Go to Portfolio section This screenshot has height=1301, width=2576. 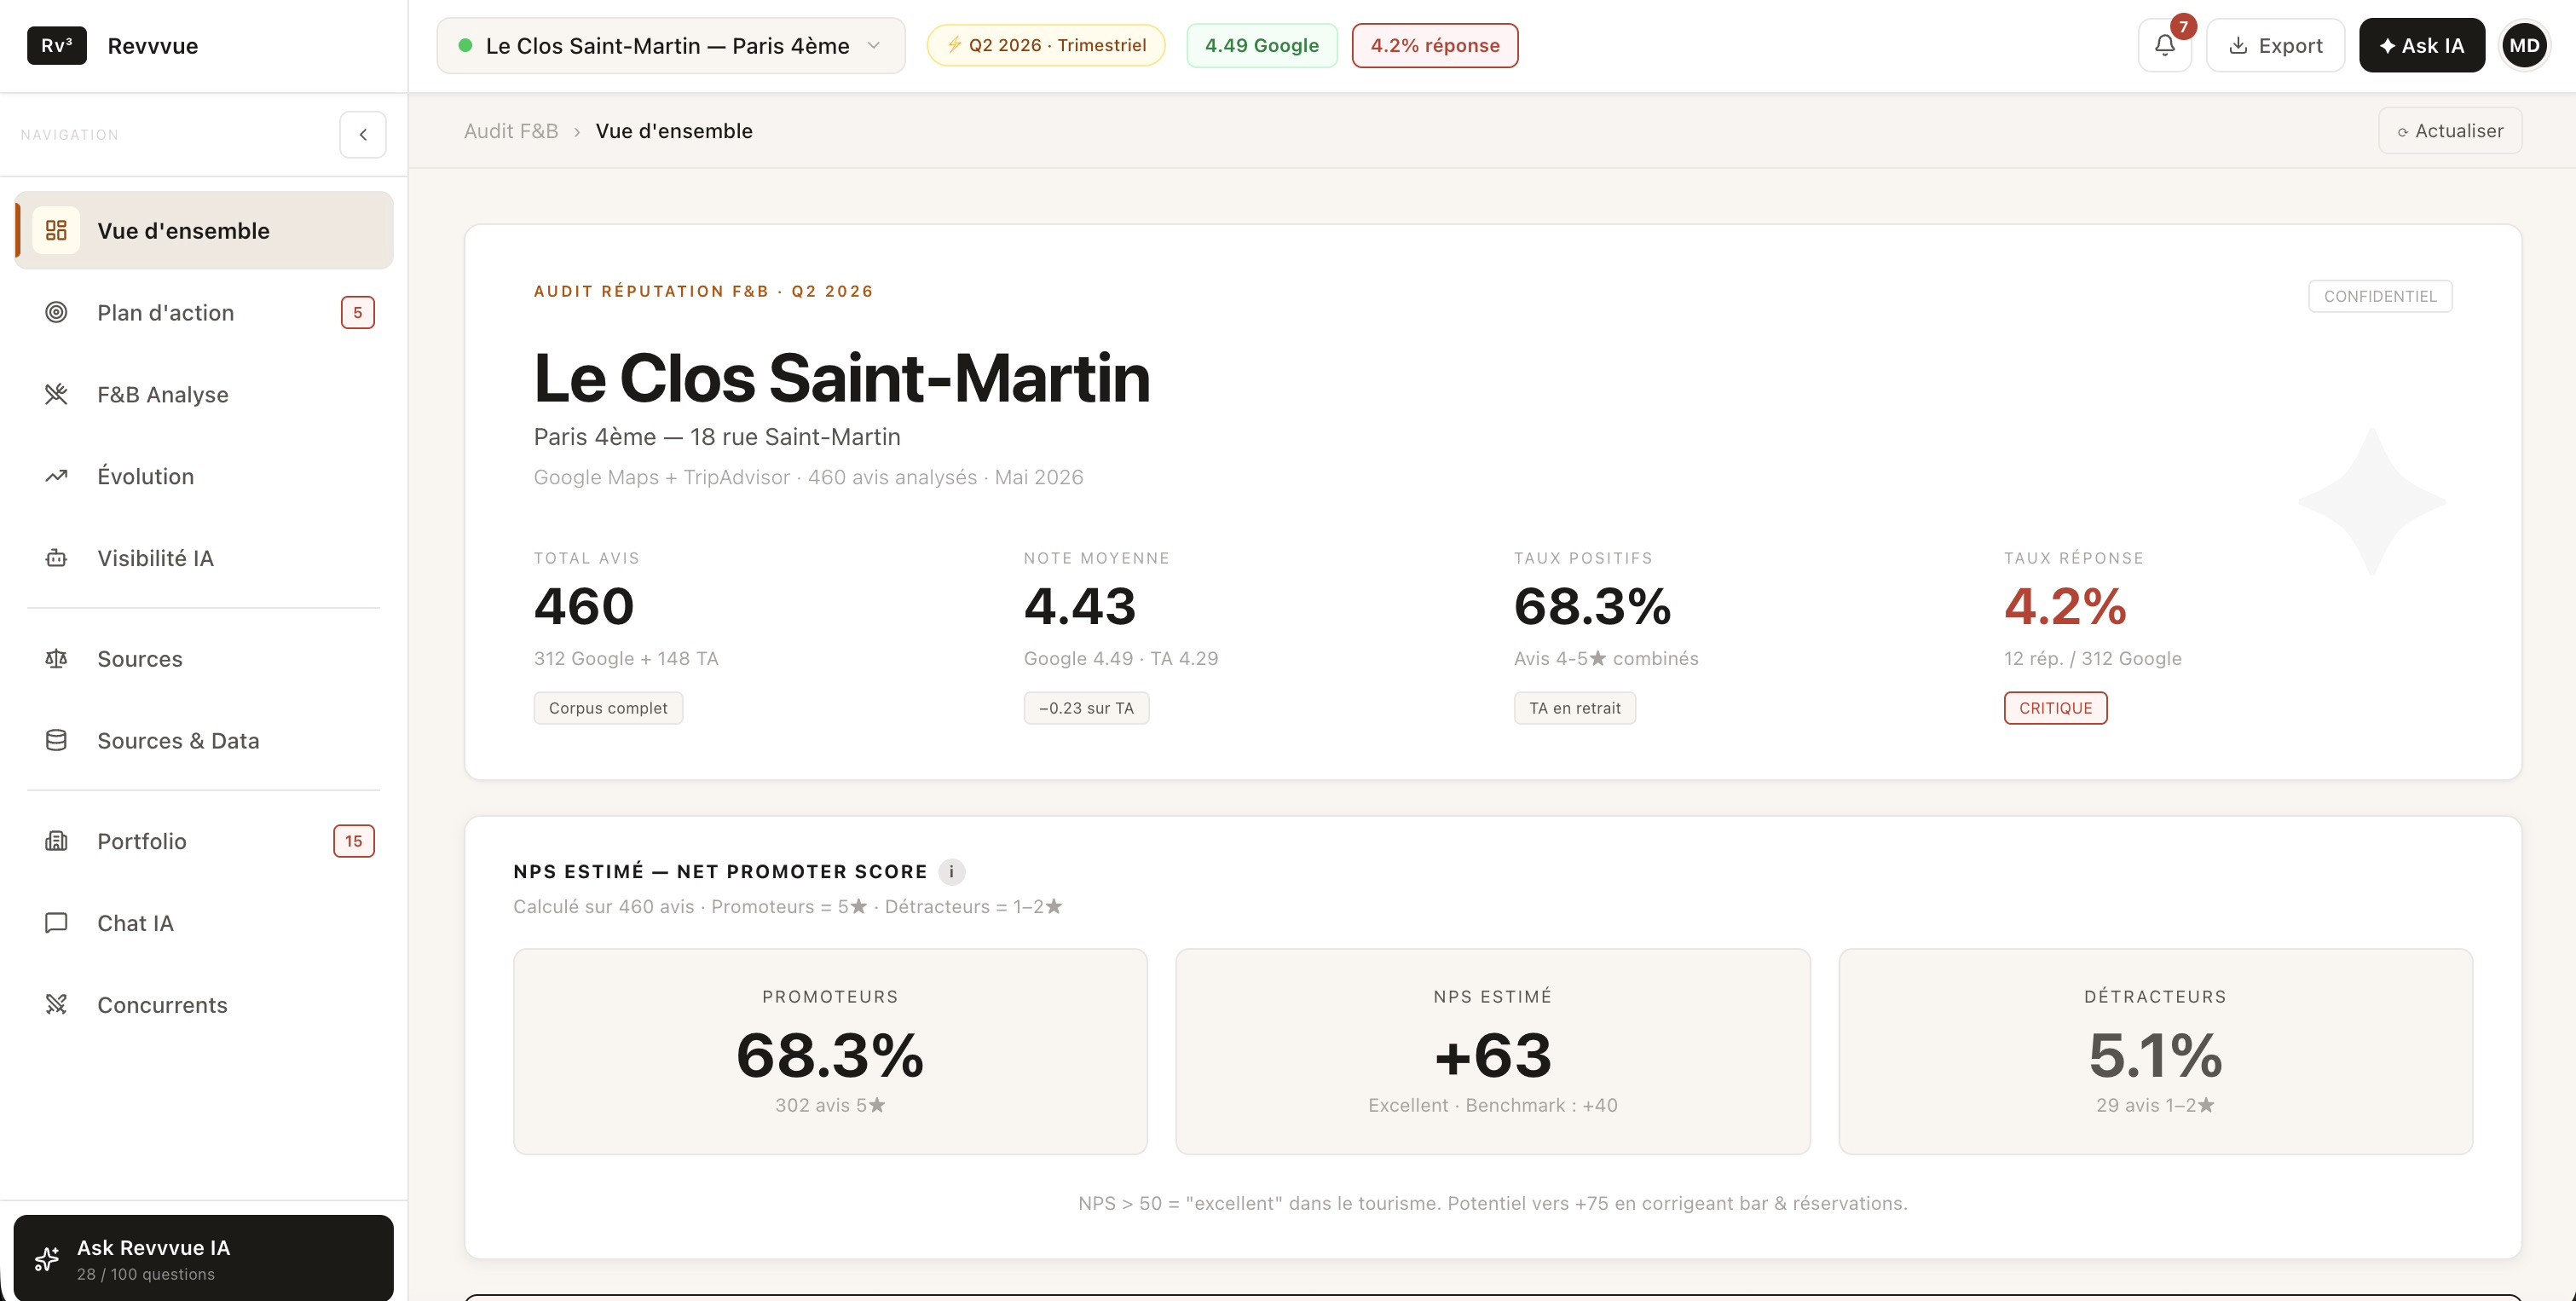pos(204,841)
